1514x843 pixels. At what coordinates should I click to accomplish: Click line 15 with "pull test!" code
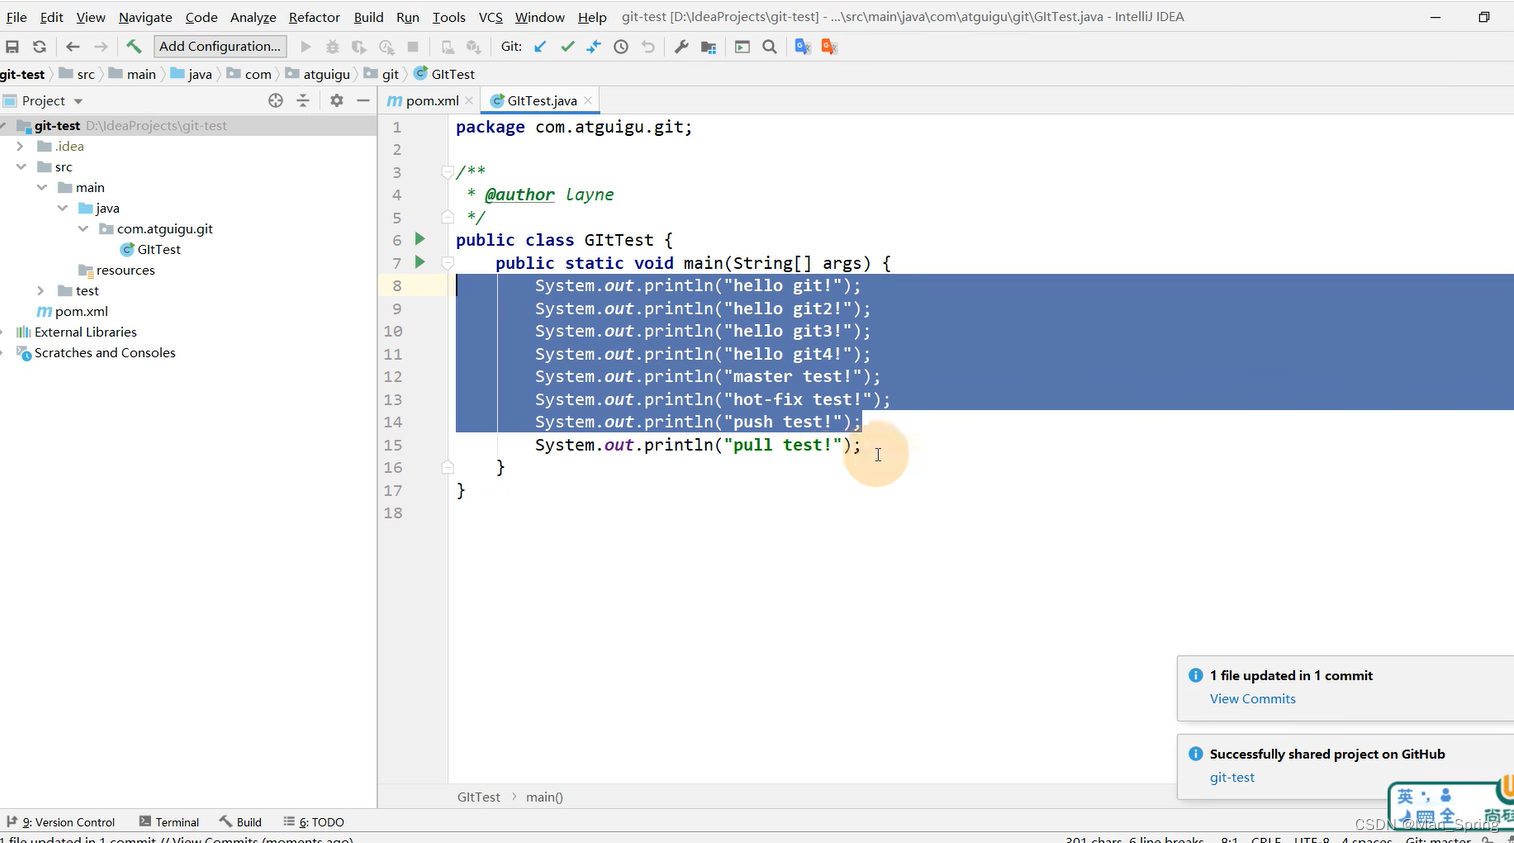click(x=697, y=445)
